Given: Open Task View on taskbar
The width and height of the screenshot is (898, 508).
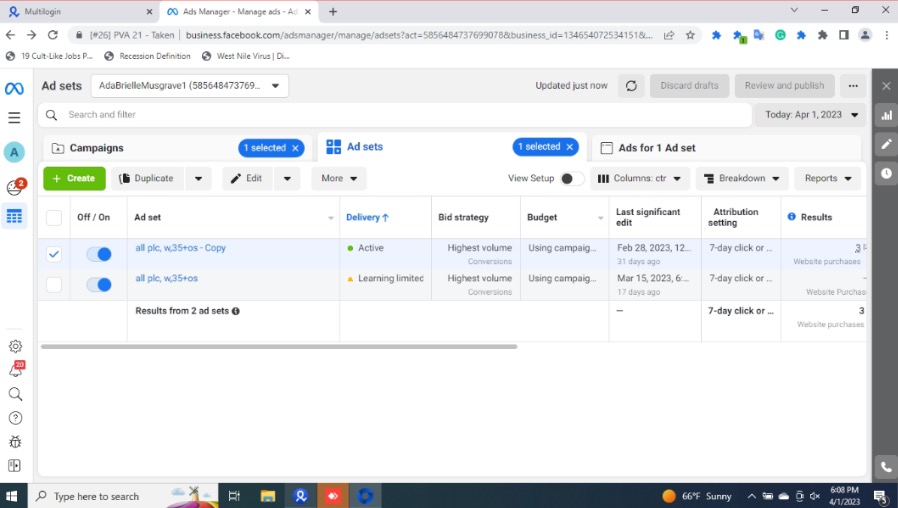Looking at the screenshot, I should 234,496.
